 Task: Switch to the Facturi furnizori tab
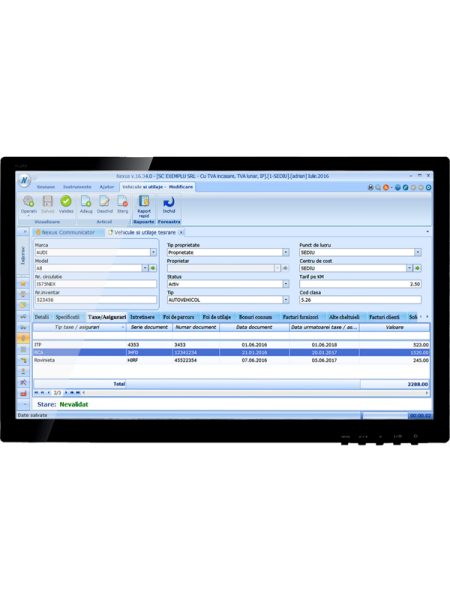(300, 317)
